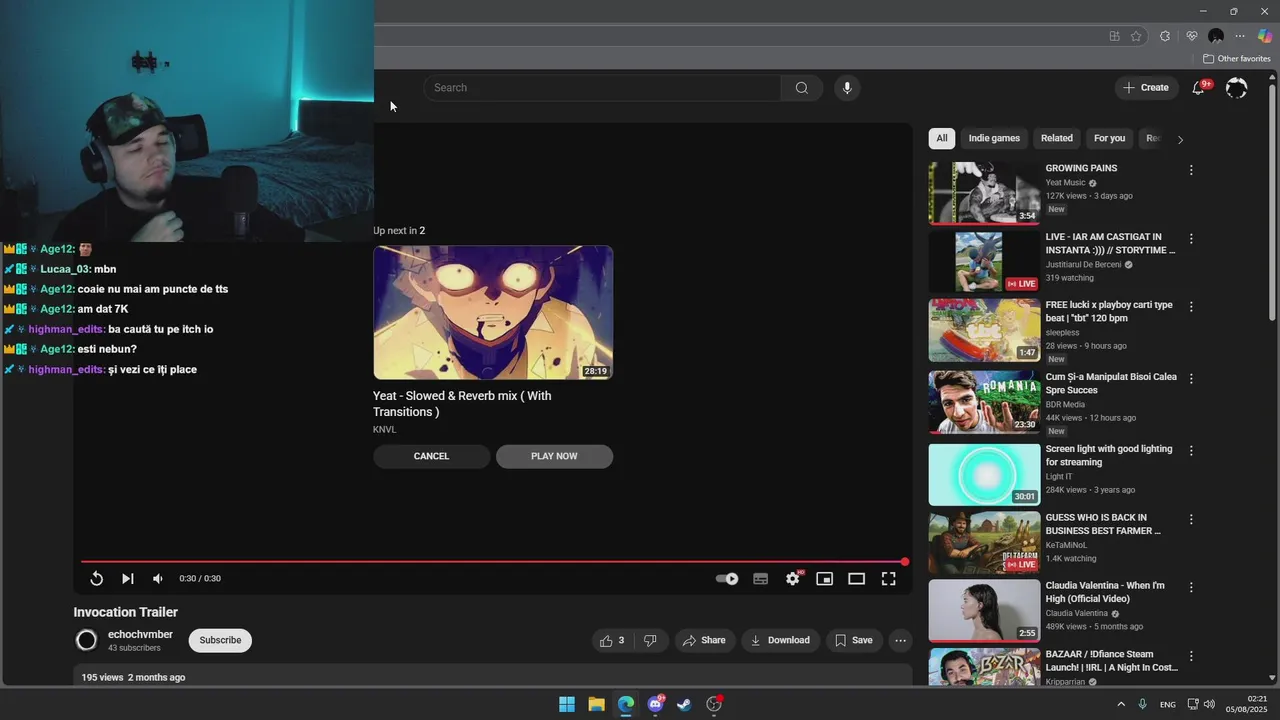This screenshot has width=1280, height=720.
Task: Toggle the autoplay switch
Action: coord(728,579)
